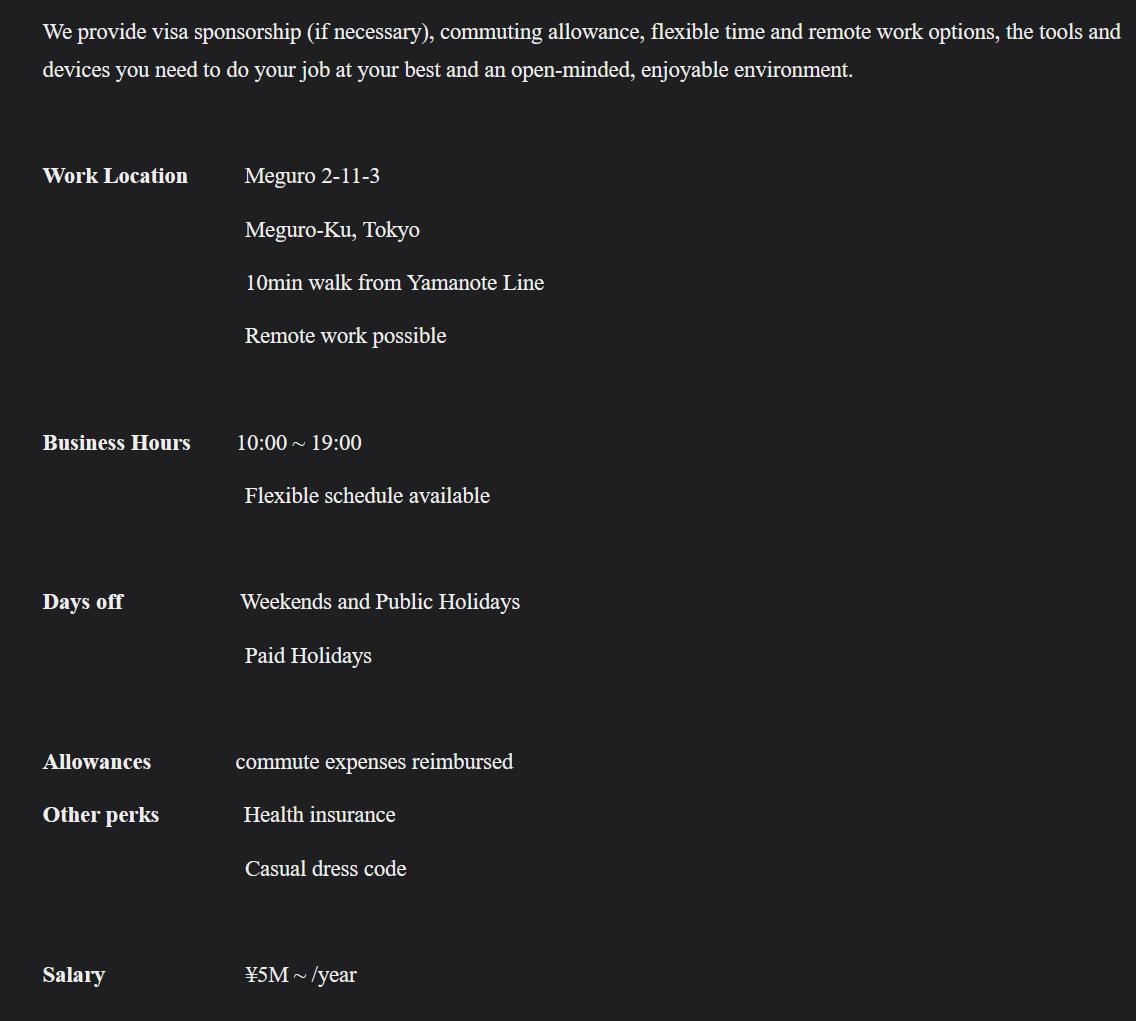Click 10min walk from Yamanote Line text
The width and height of the screenshot is (1136, 1021).
(395, 283)
